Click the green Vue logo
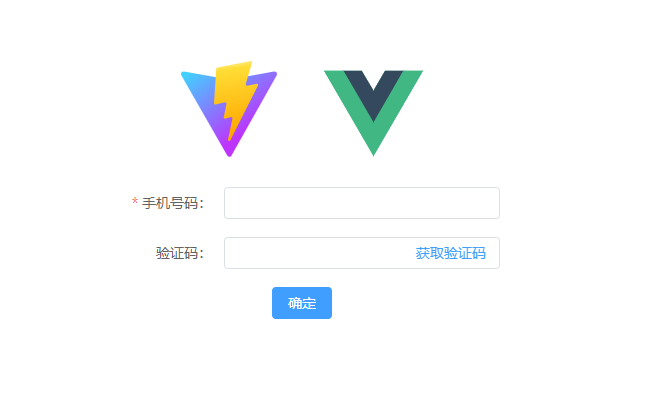650x417 pixels. click(x=373, y=113)
